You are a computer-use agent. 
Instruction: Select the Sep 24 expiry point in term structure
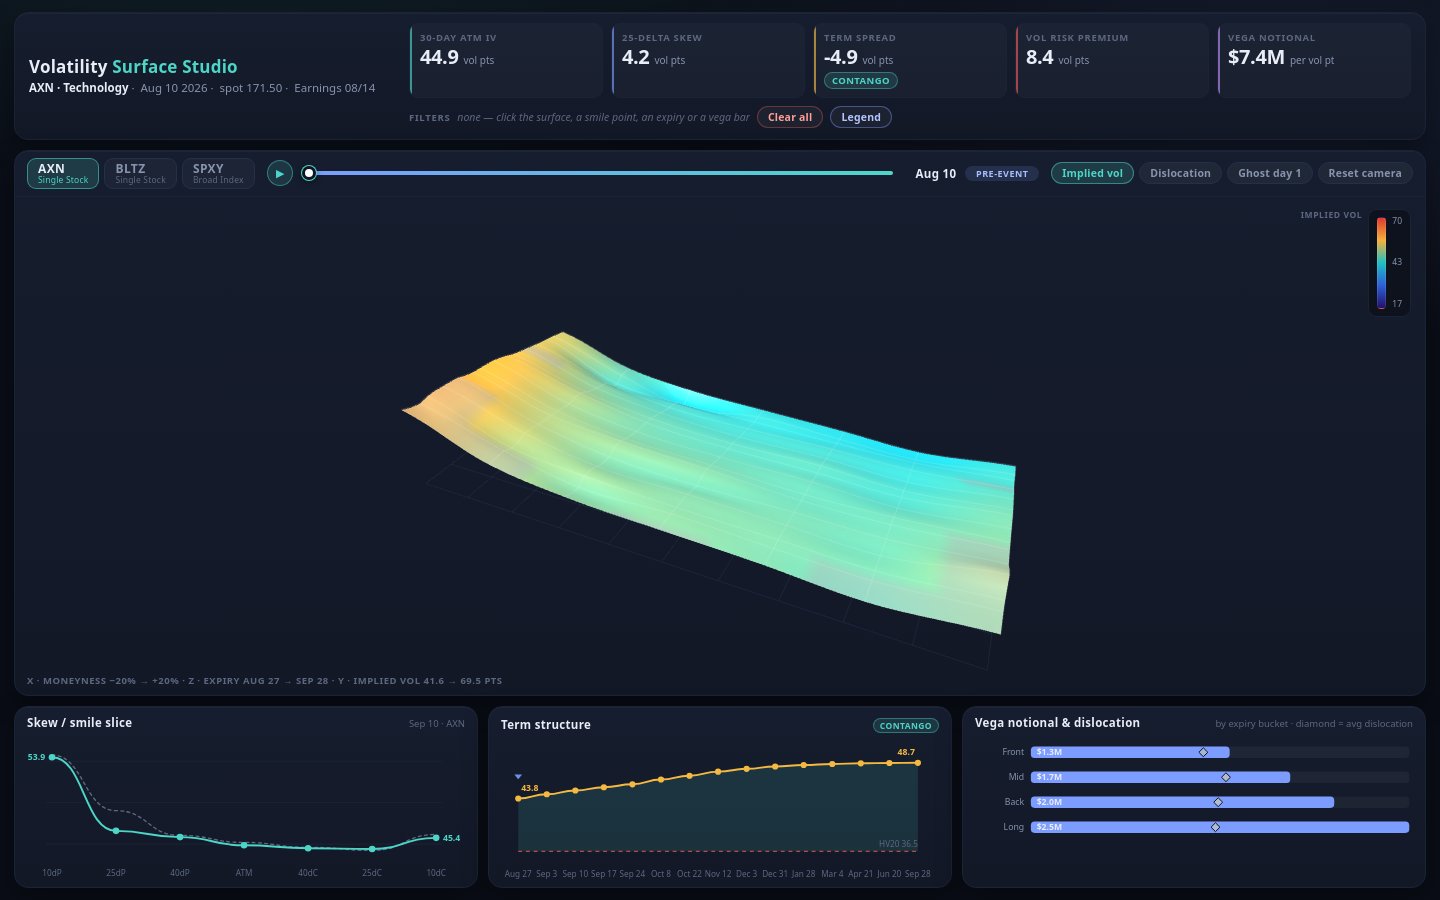[x=632, y=784]
